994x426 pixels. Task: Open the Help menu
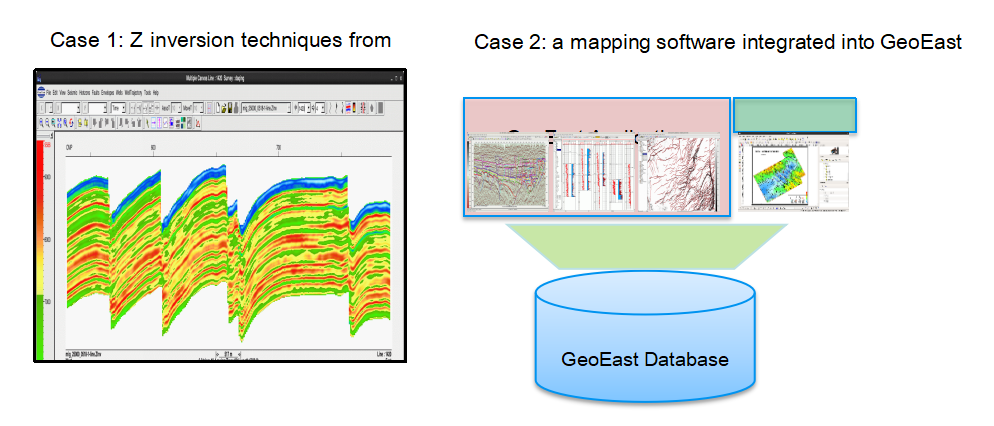[x=156, y=93]
